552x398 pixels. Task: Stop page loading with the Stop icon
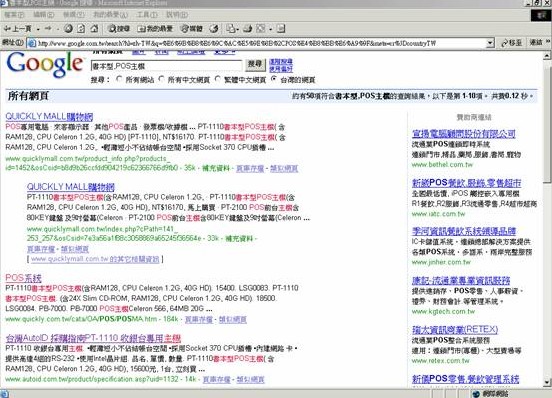click(69, 29)
